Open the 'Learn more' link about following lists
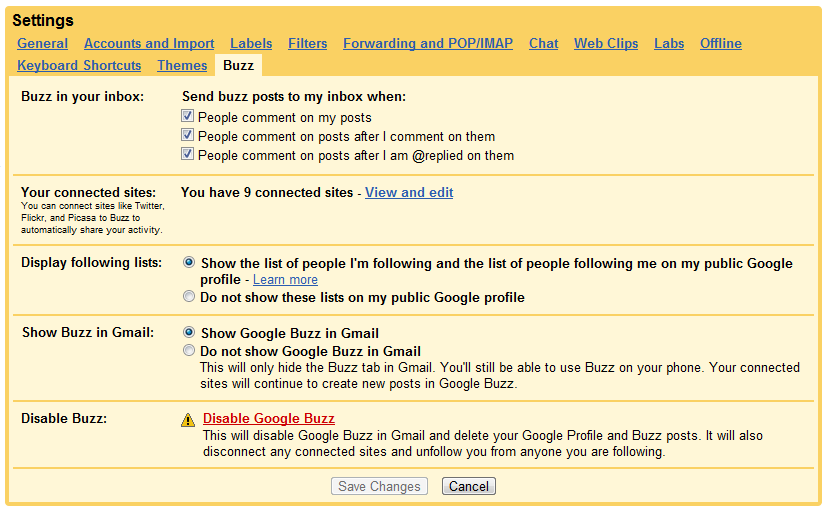This screenshot has width=827, height=510. 285,280
